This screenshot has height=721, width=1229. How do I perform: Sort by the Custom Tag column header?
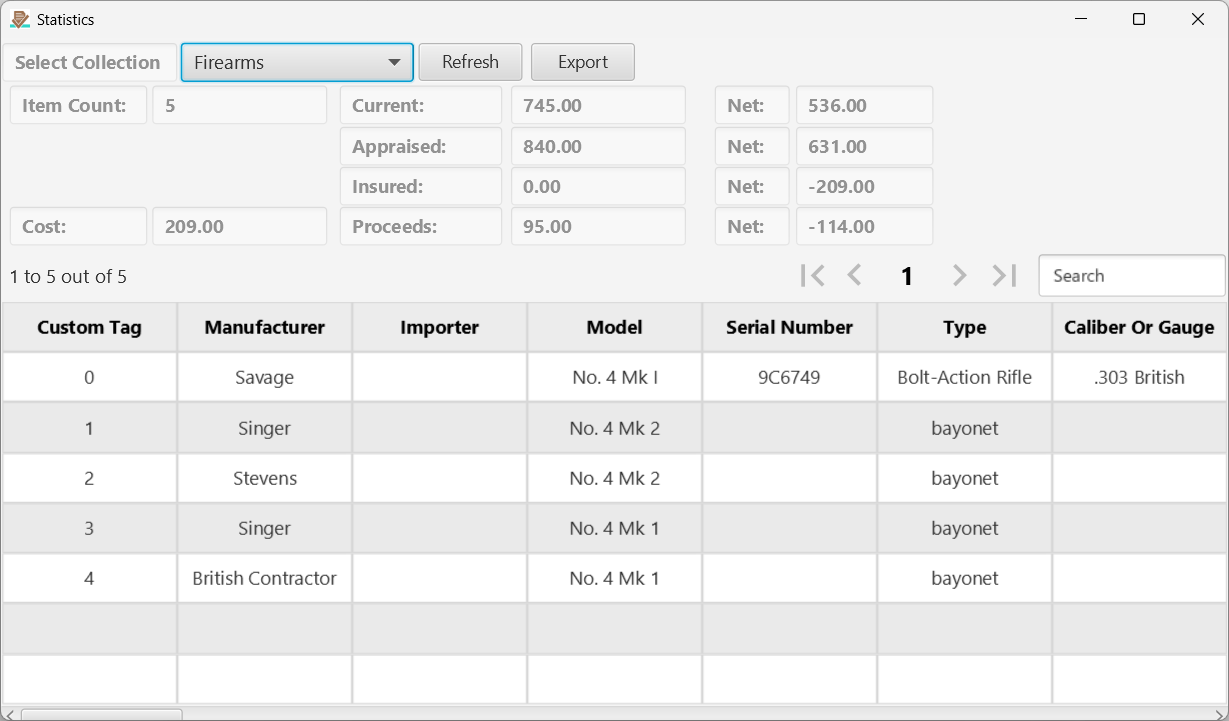(89, 327)
